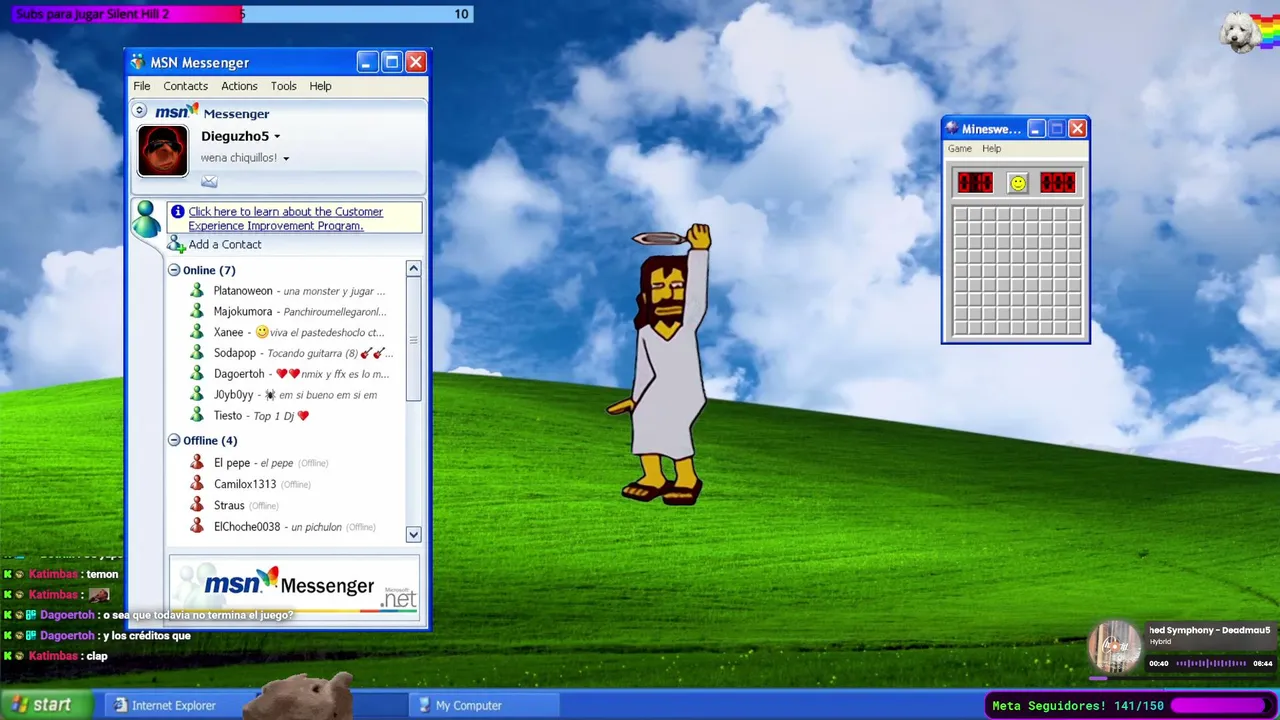
Task: Select the Sodapop contact name
Action: coord(235,353)
